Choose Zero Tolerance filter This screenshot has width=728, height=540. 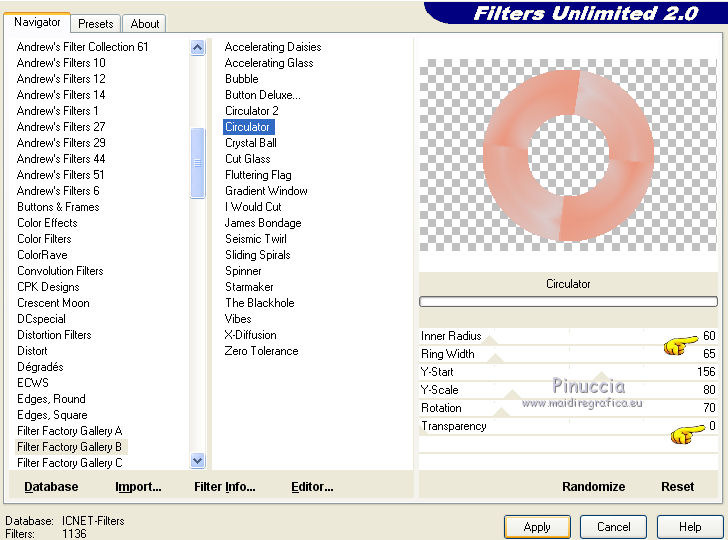point(261,351)
